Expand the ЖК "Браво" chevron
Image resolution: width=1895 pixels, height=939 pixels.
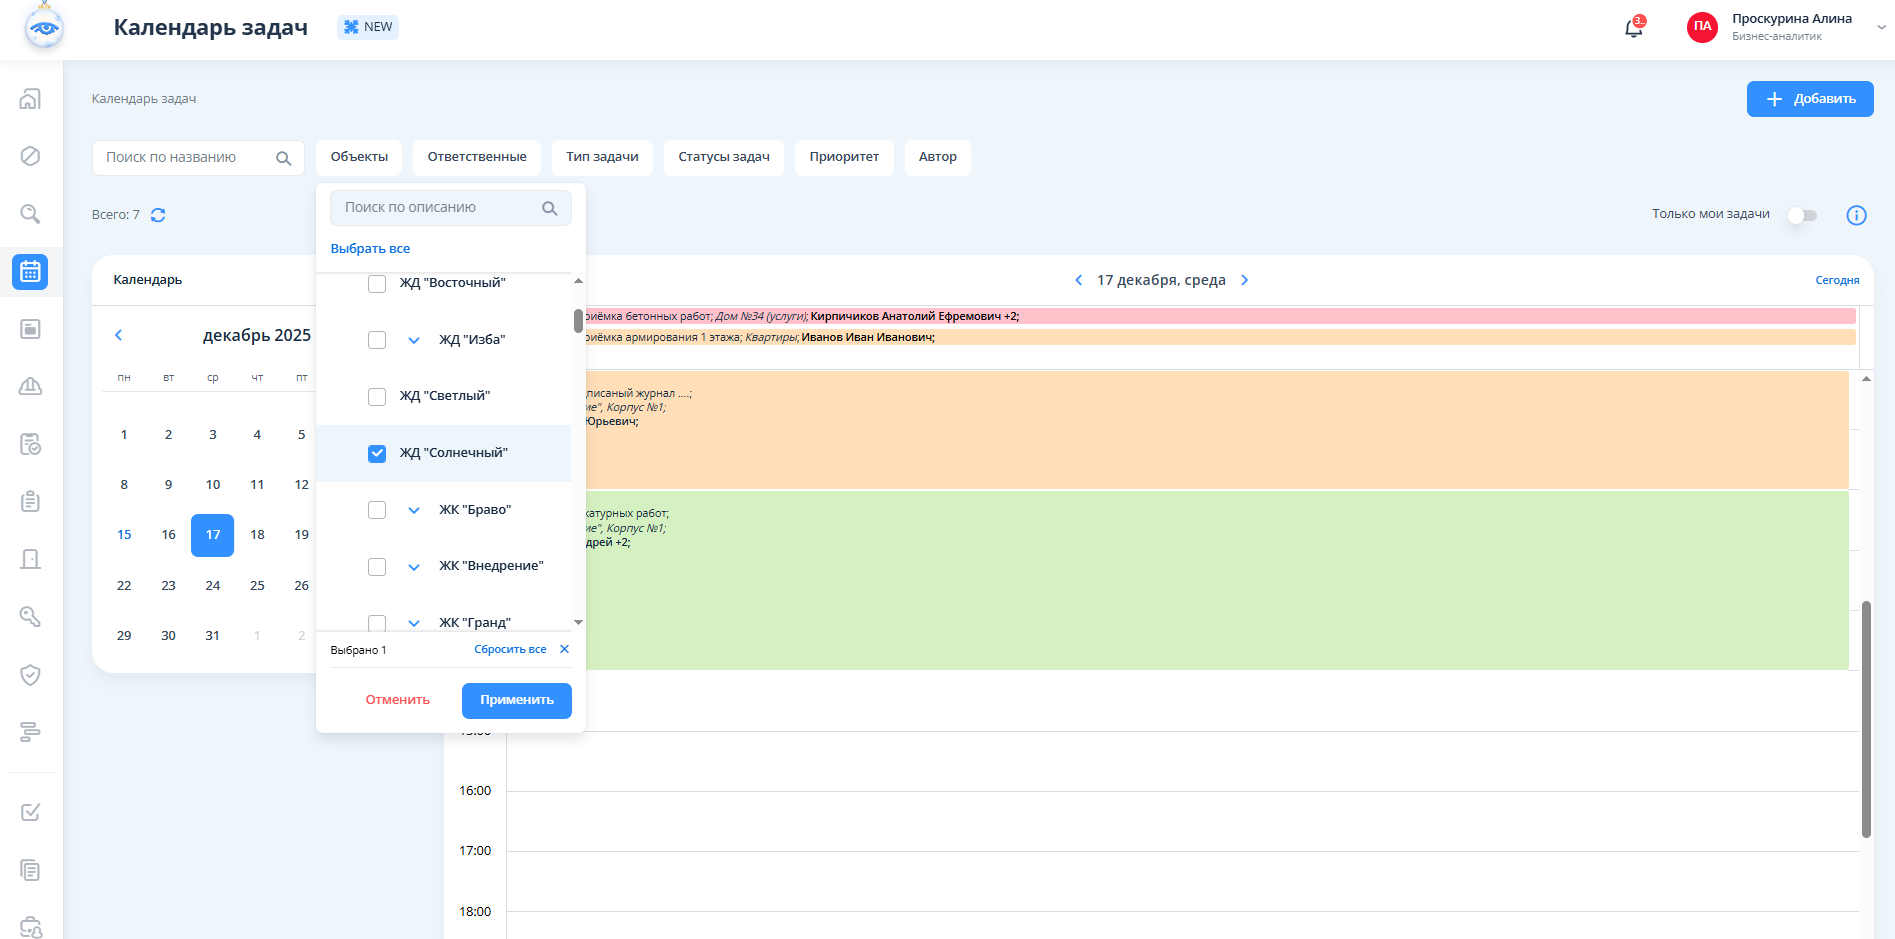414,510
